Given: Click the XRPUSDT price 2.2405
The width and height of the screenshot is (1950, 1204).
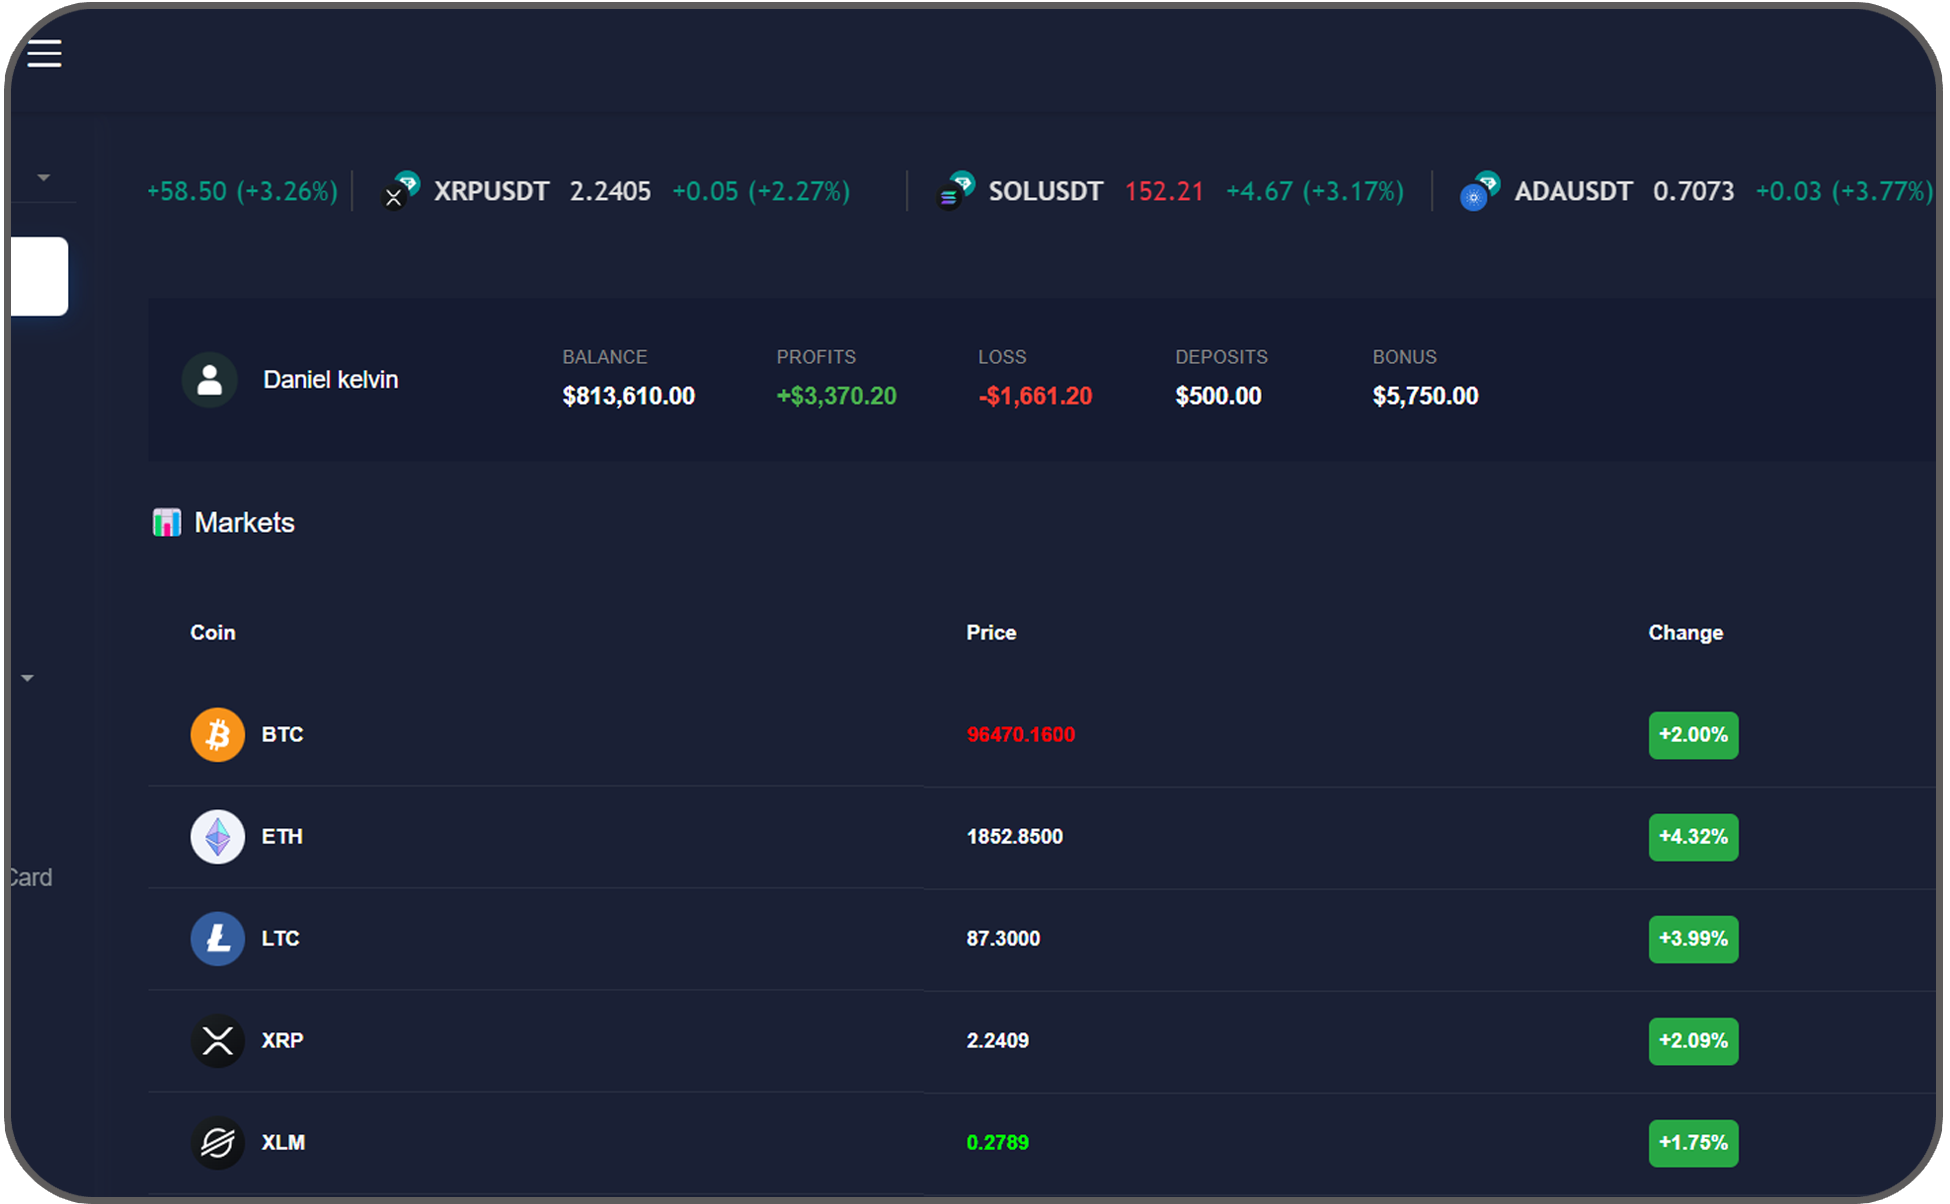Looking at the screenshot, I should (x=610, y=191).
